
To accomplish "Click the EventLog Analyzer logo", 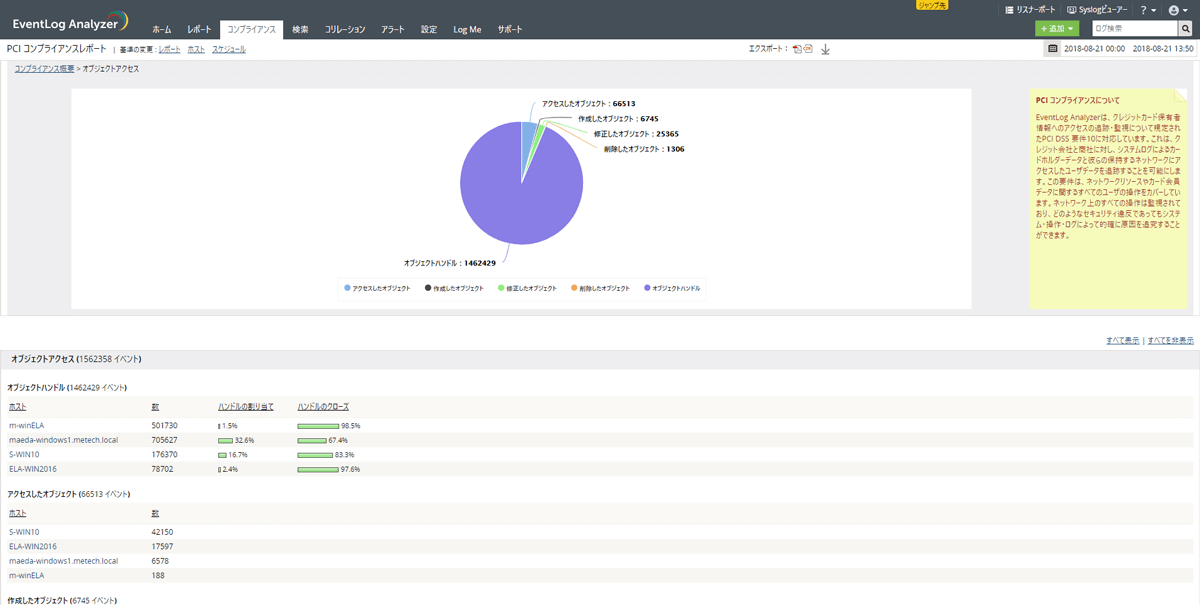I will (70, 23).
